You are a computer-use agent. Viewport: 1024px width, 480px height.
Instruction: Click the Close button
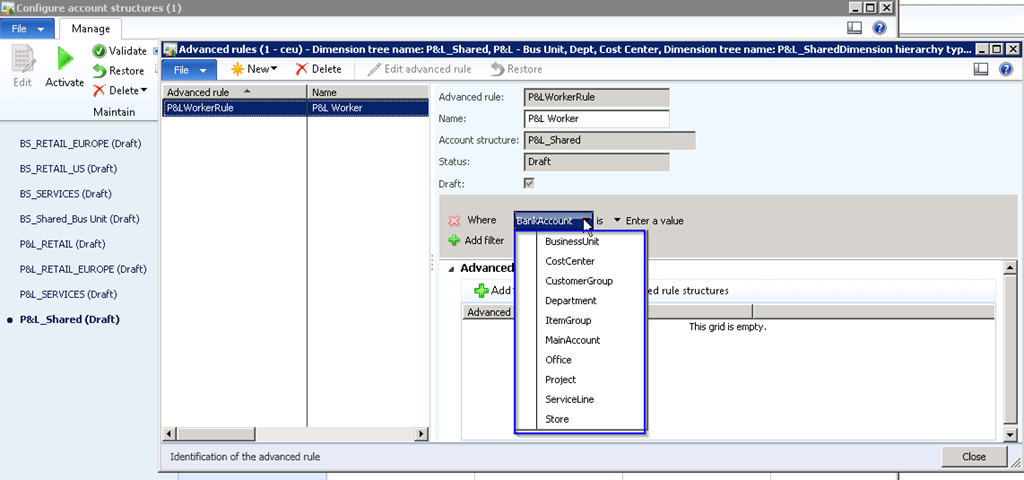pyautogui.click(x=973, y=456)
